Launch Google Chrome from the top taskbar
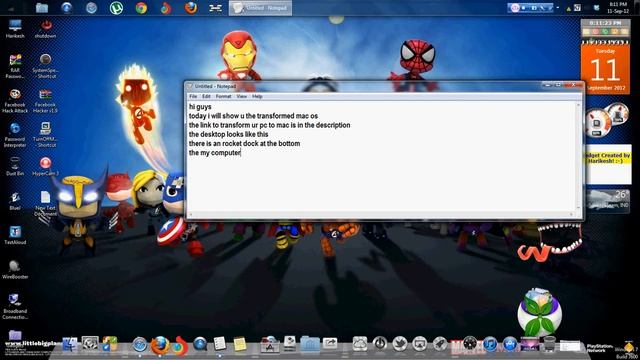The image size is (640, 360). (x=141, y=8)
